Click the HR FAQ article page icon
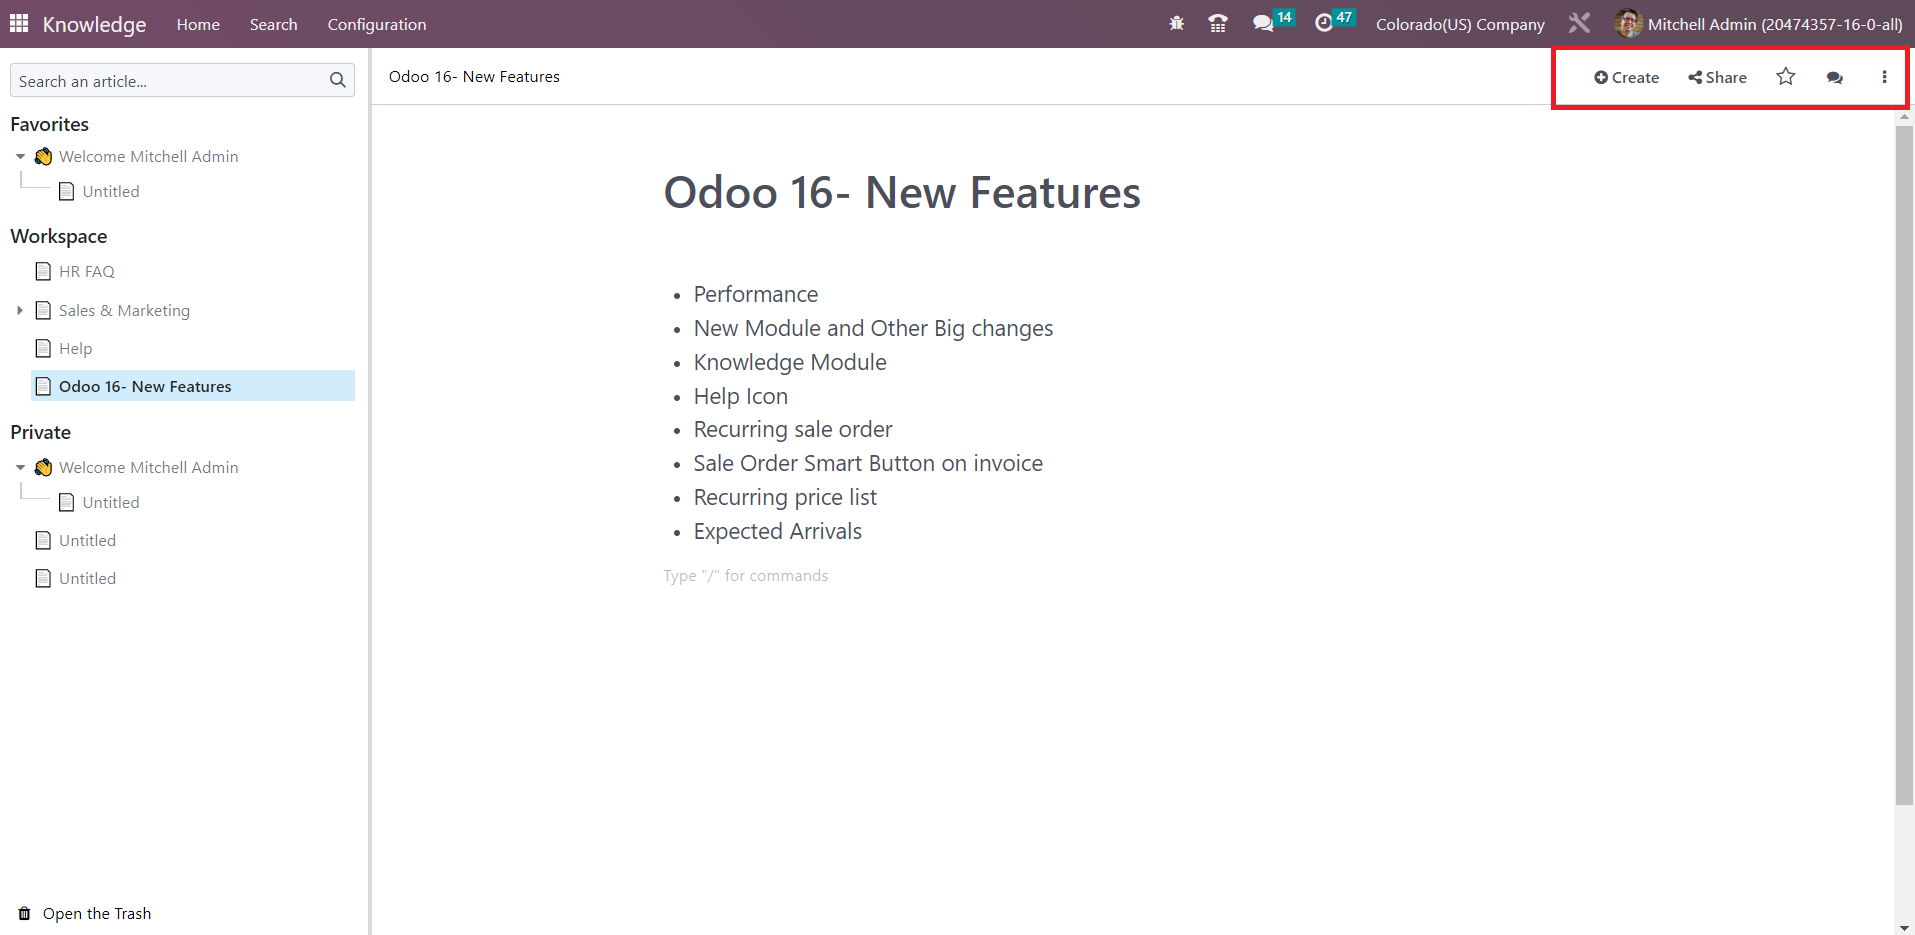 tap(43, 271)
